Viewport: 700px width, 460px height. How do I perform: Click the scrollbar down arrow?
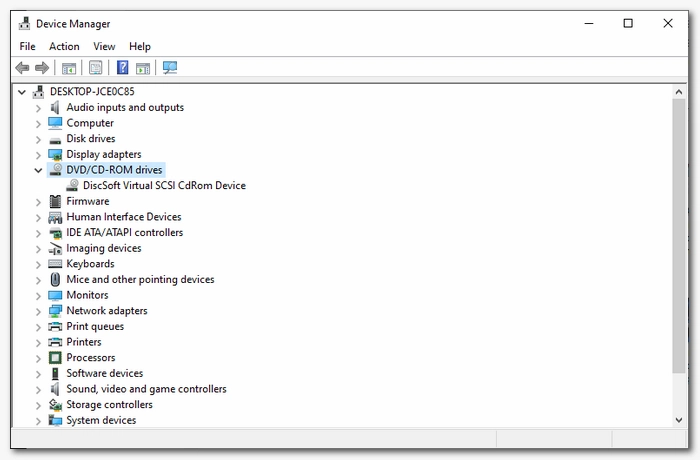(x=679, y=420)
